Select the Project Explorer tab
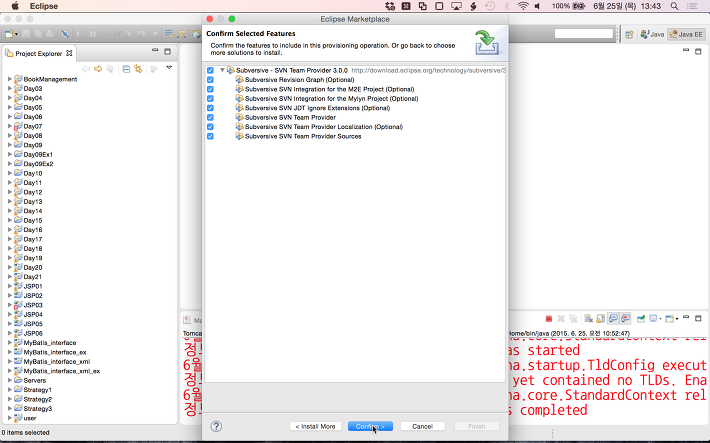The height and width of the screenshot is (443, 710). [38, 53]
